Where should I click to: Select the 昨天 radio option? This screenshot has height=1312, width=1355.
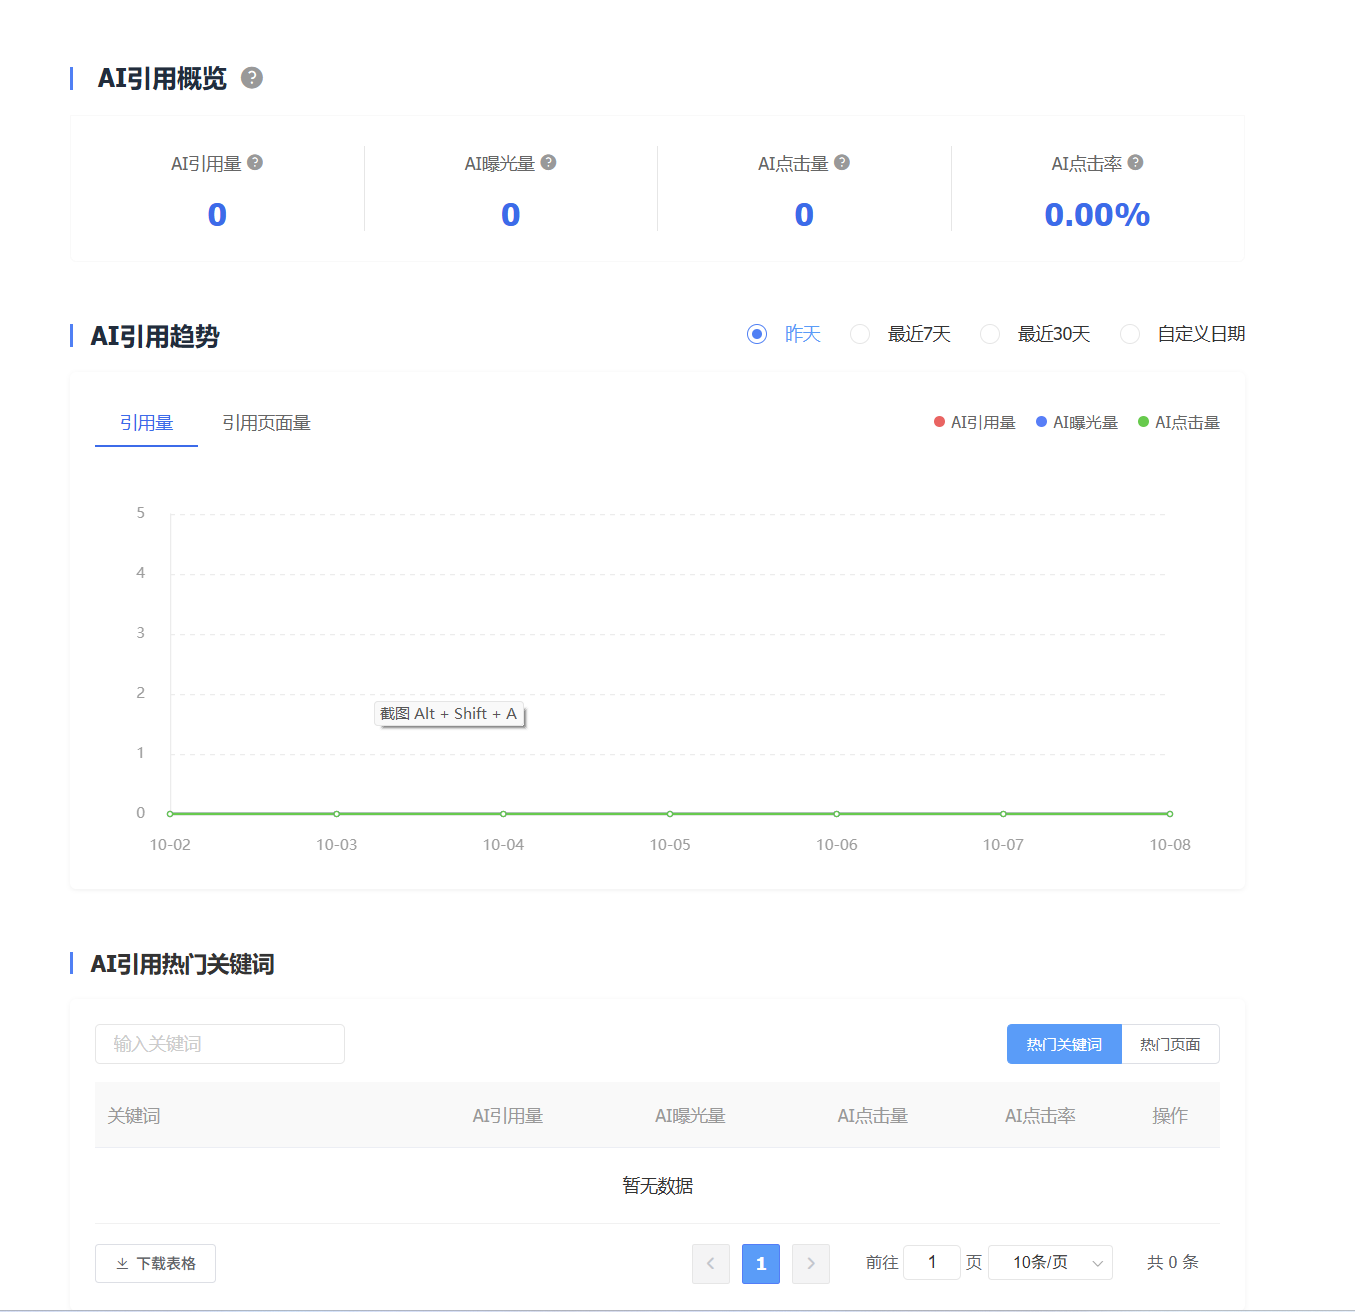point(757,334)
